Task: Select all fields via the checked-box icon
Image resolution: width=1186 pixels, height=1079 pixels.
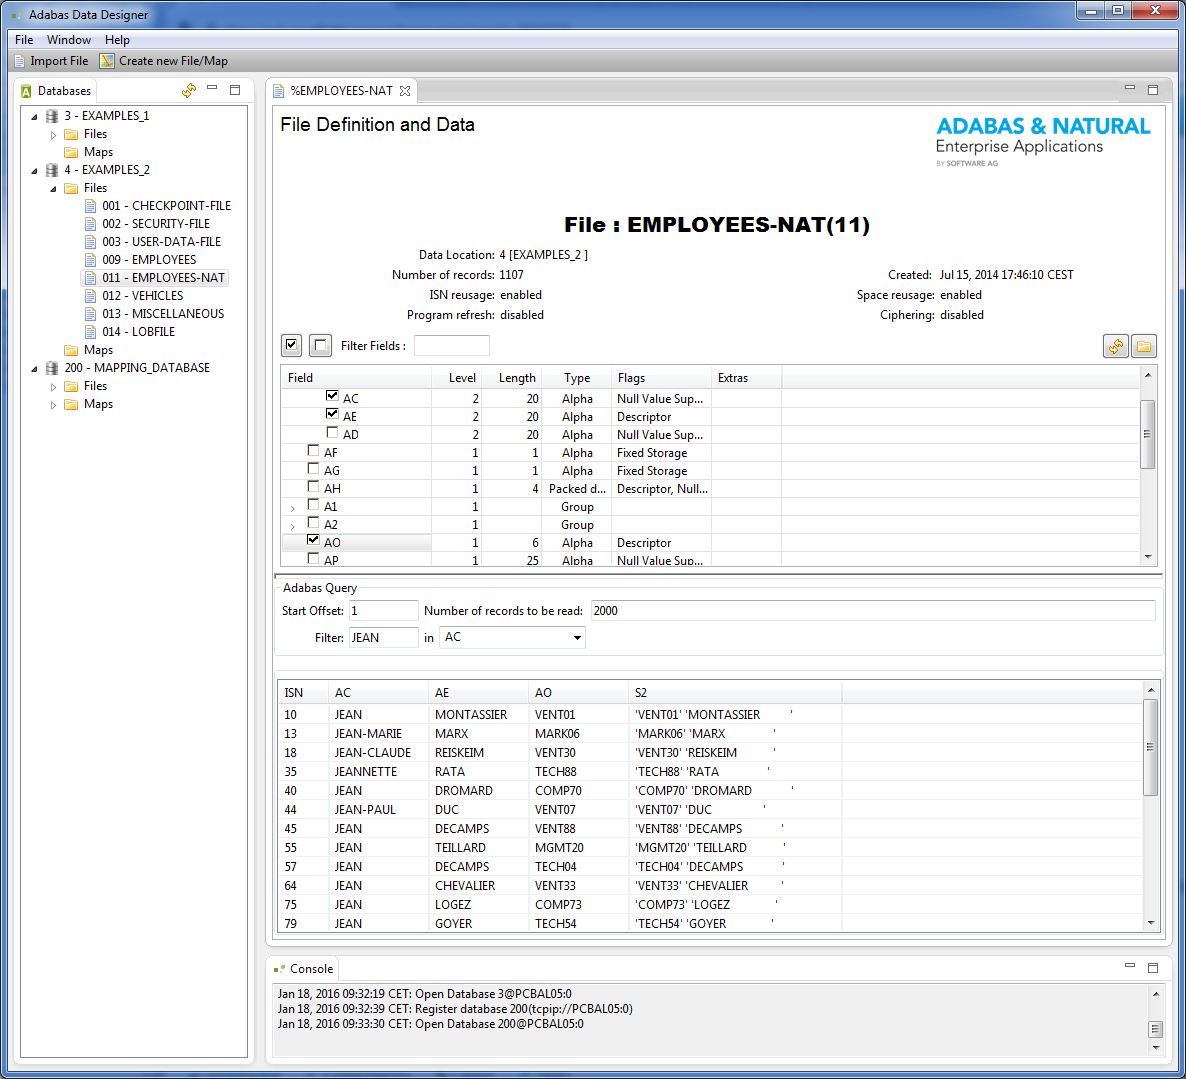Action: [x=291, y=344]
